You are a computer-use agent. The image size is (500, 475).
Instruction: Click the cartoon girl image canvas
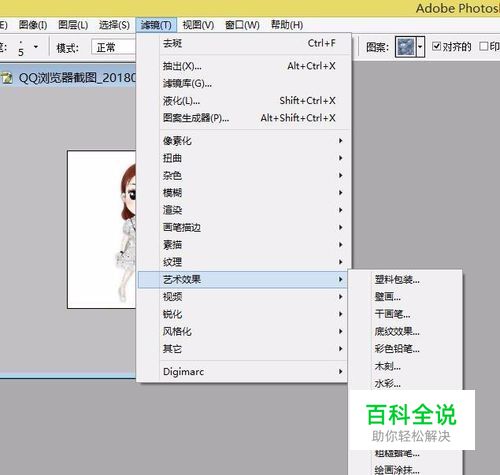click(102, 229)
